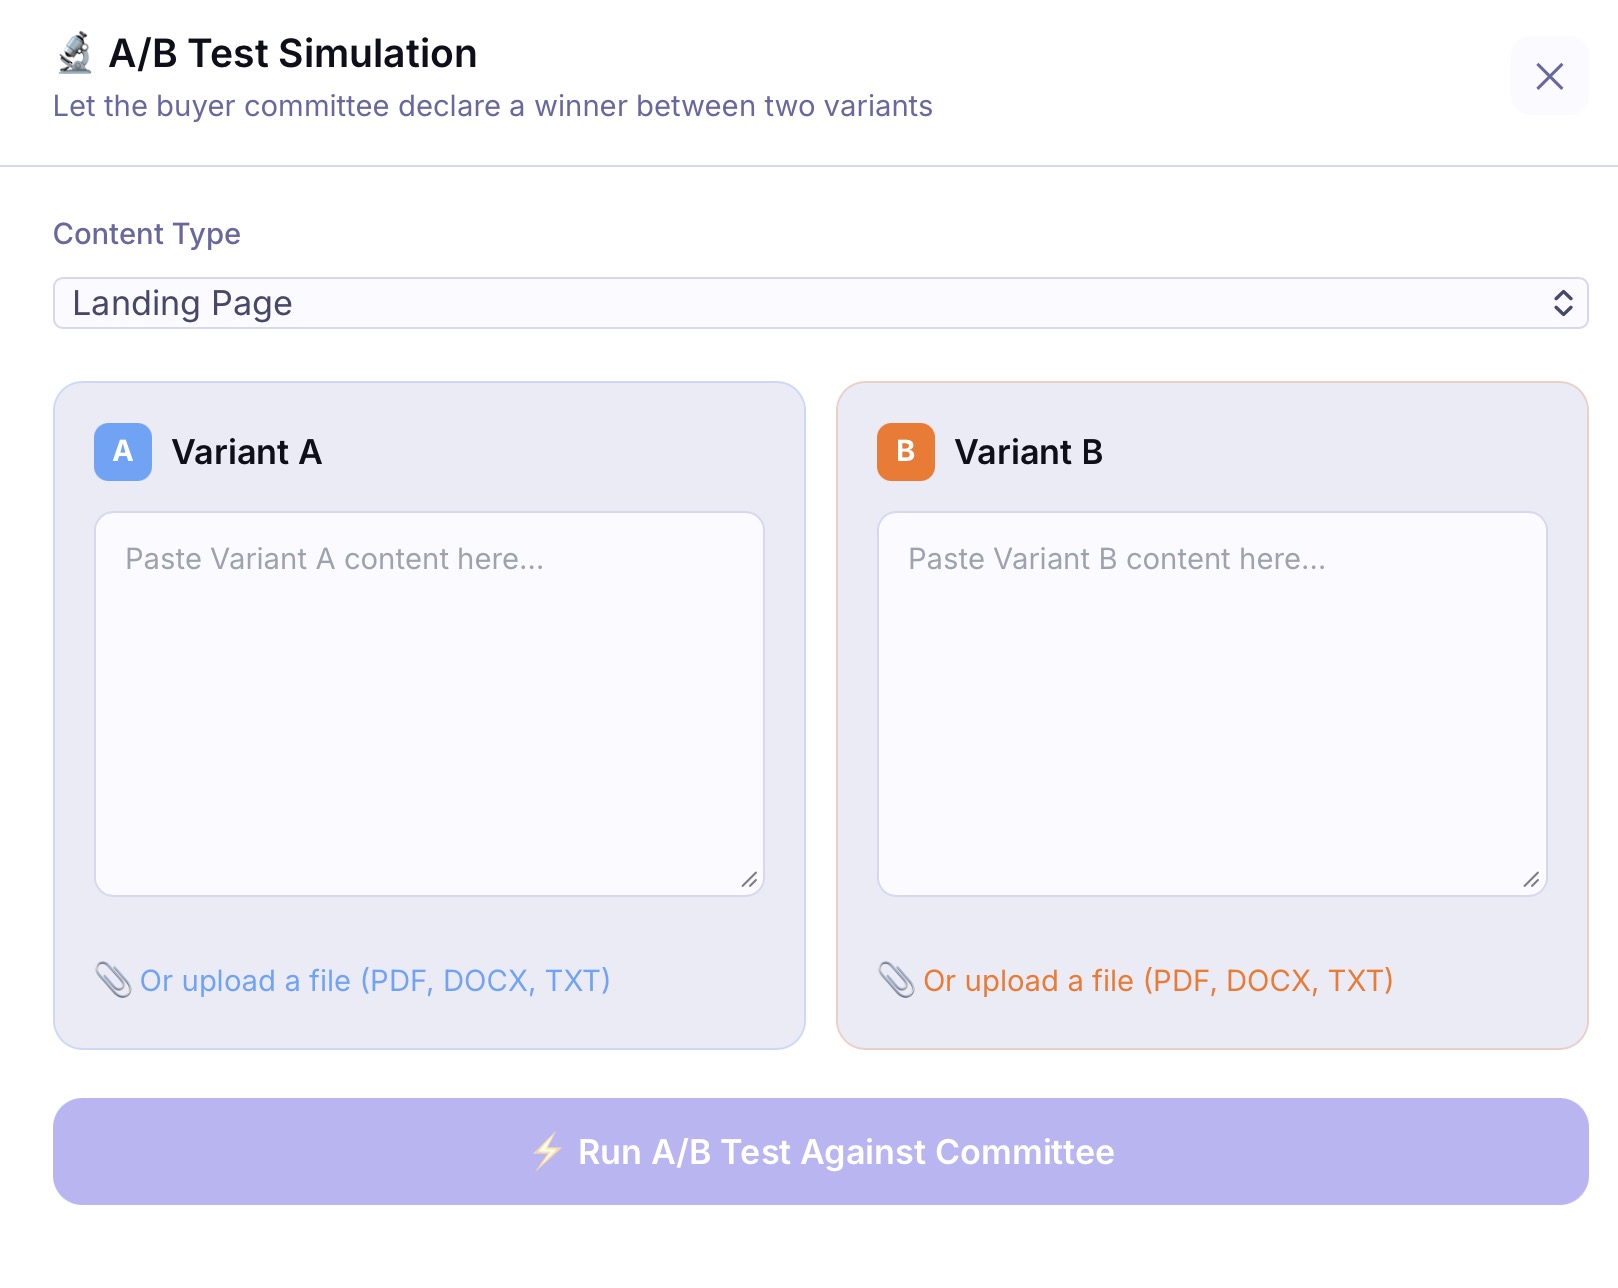Viewport: 1618px width, 1288px height.
Task: Upload a file for Variant B
Action: 1158,981
